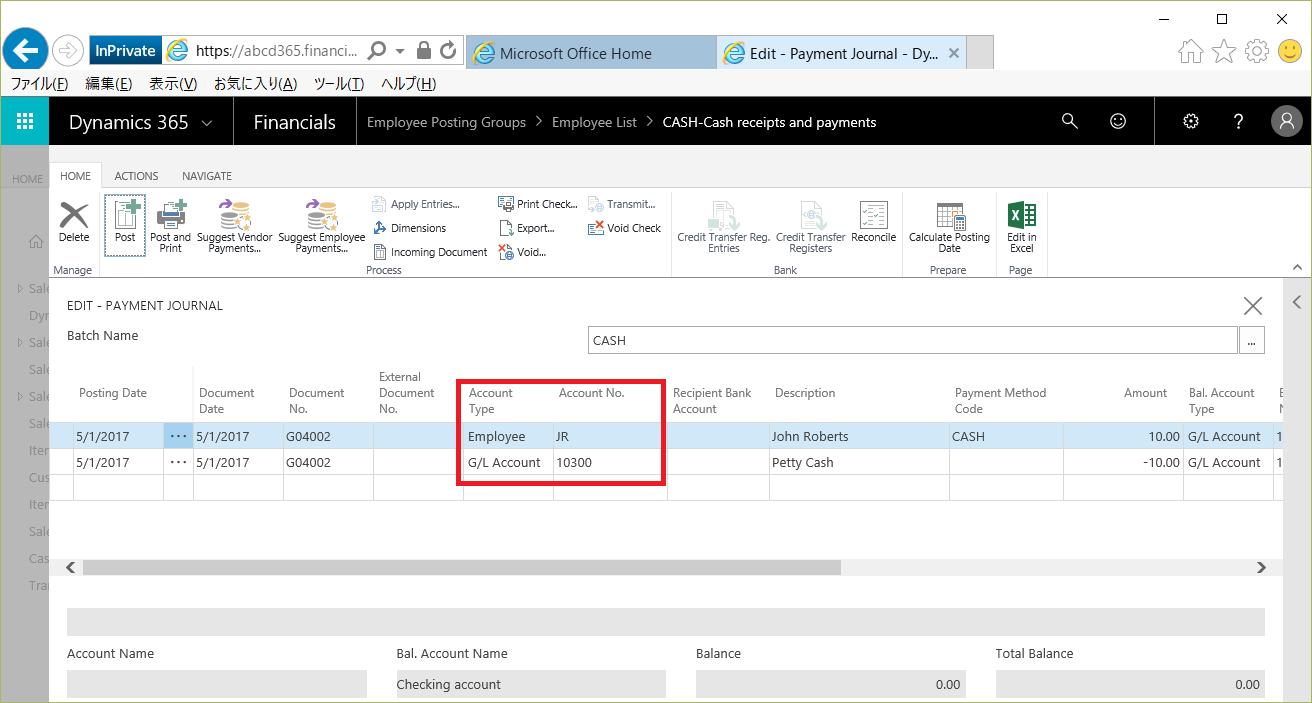Click the Void Check button
Screen dimensions: 1312x703
[x=624, y=228]
